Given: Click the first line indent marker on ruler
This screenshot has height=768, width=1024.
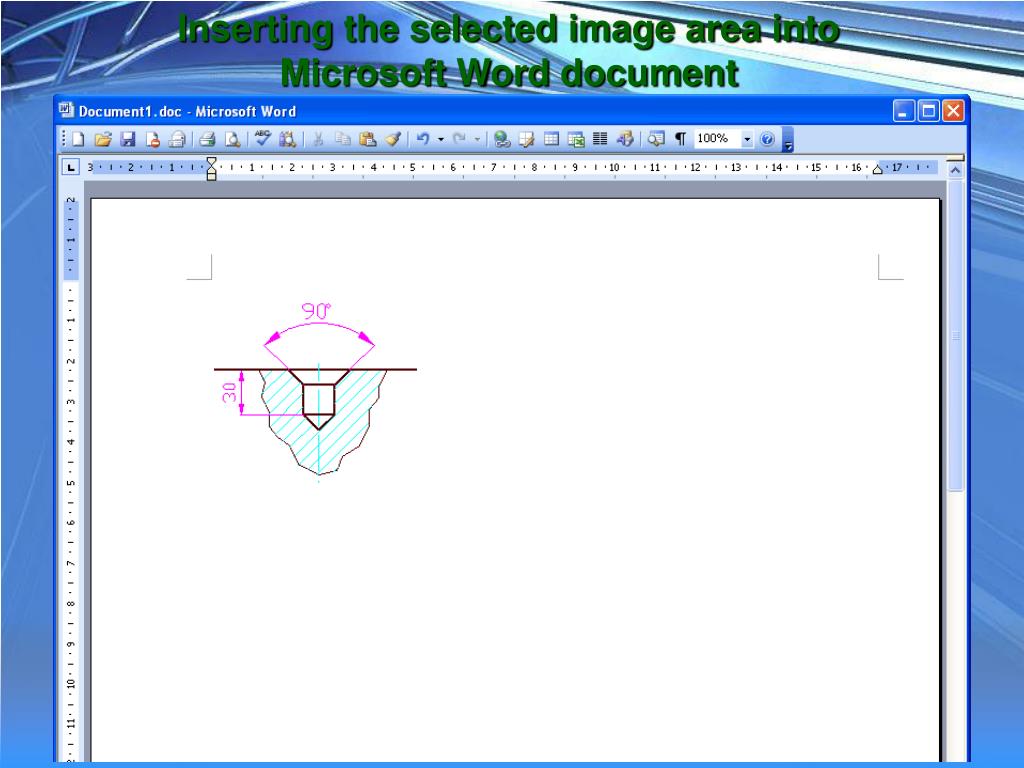Looking at the screenshot, I should [x=211, y=161].
